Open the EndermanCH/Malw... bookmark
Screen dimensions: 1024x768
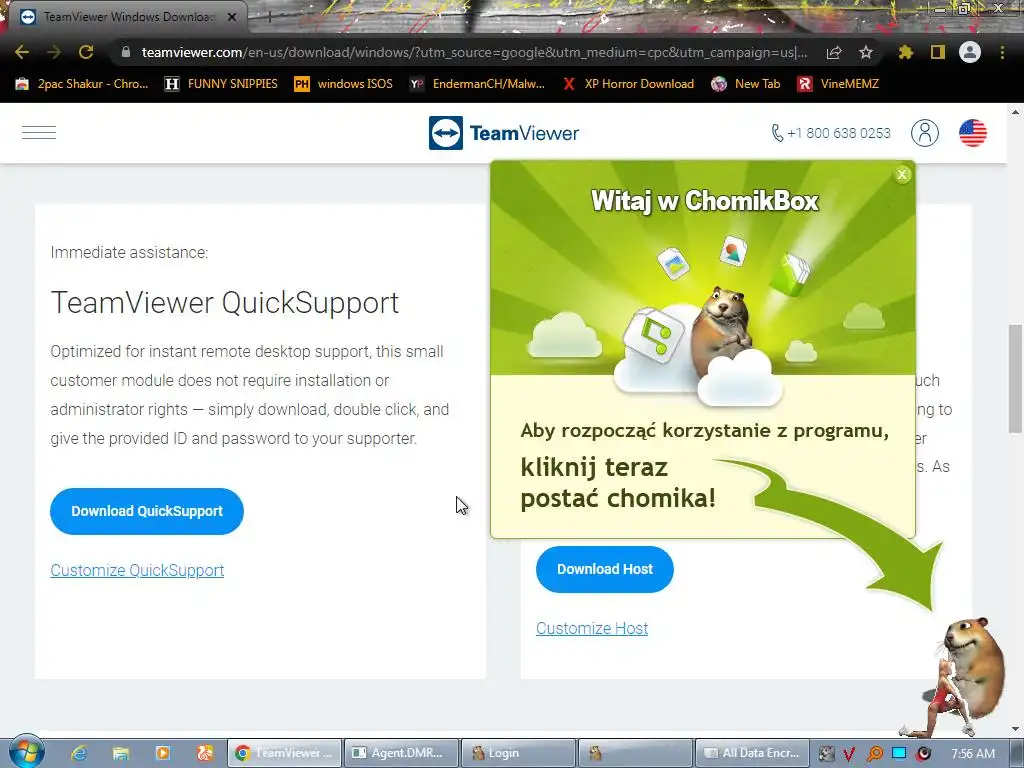point(477,84)
